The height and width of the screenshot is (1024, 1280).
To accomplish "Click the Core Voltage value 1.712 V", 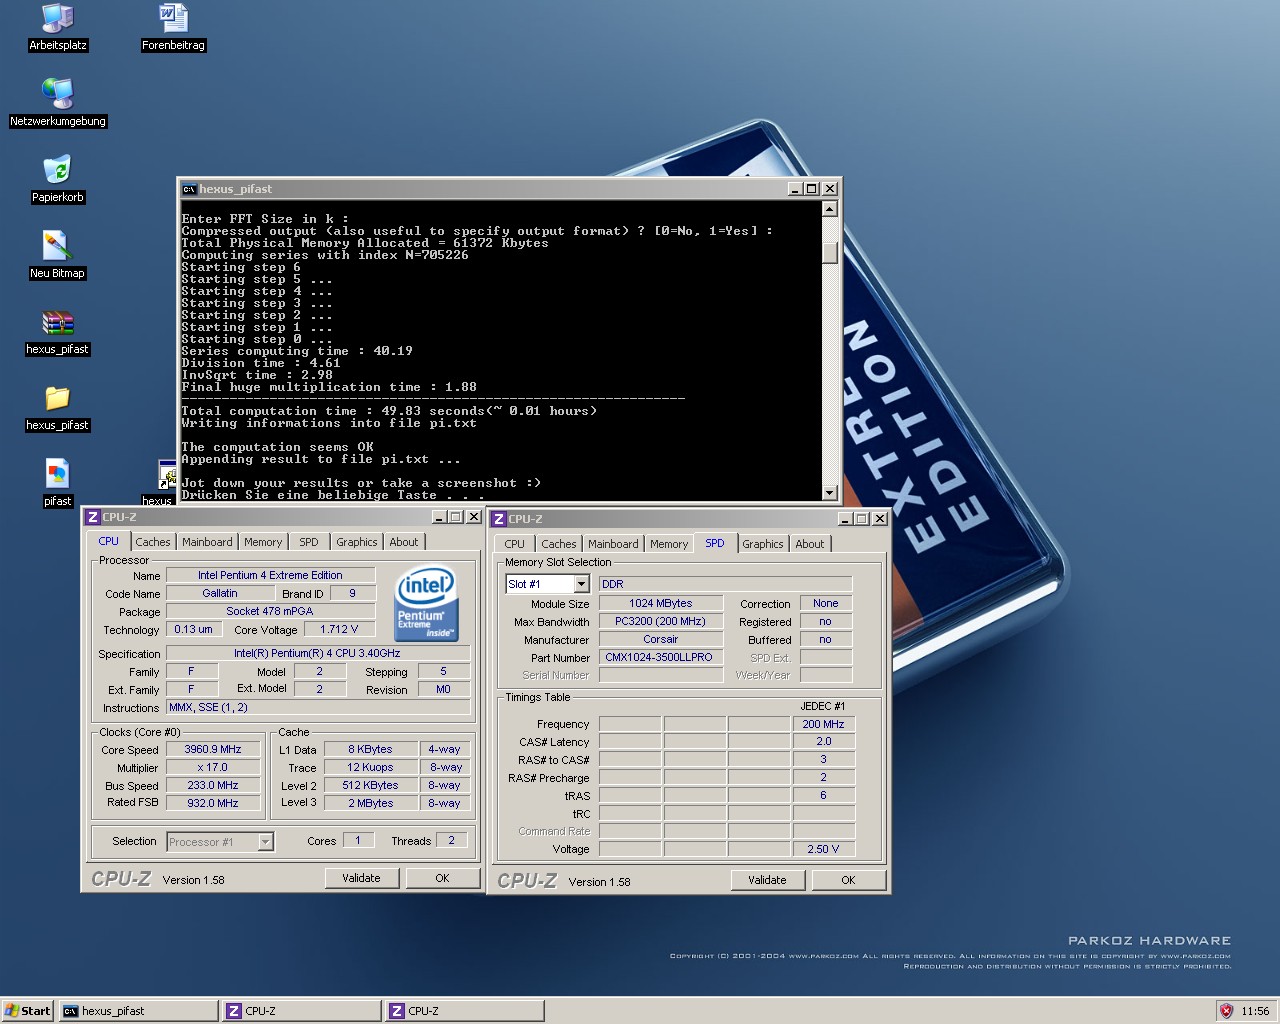I will click(340, 629).
